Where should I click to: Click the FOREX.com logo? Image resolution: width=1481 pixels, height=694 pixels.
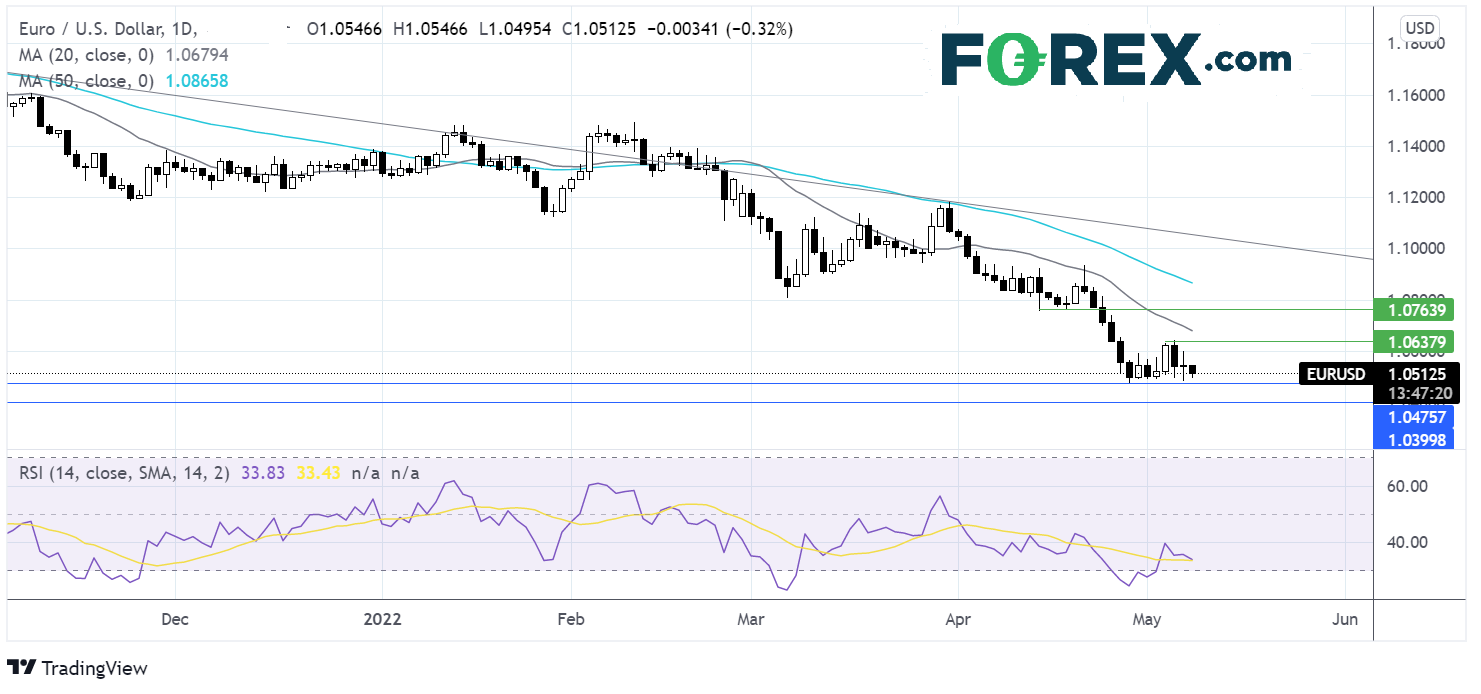tap(1117, 60)
